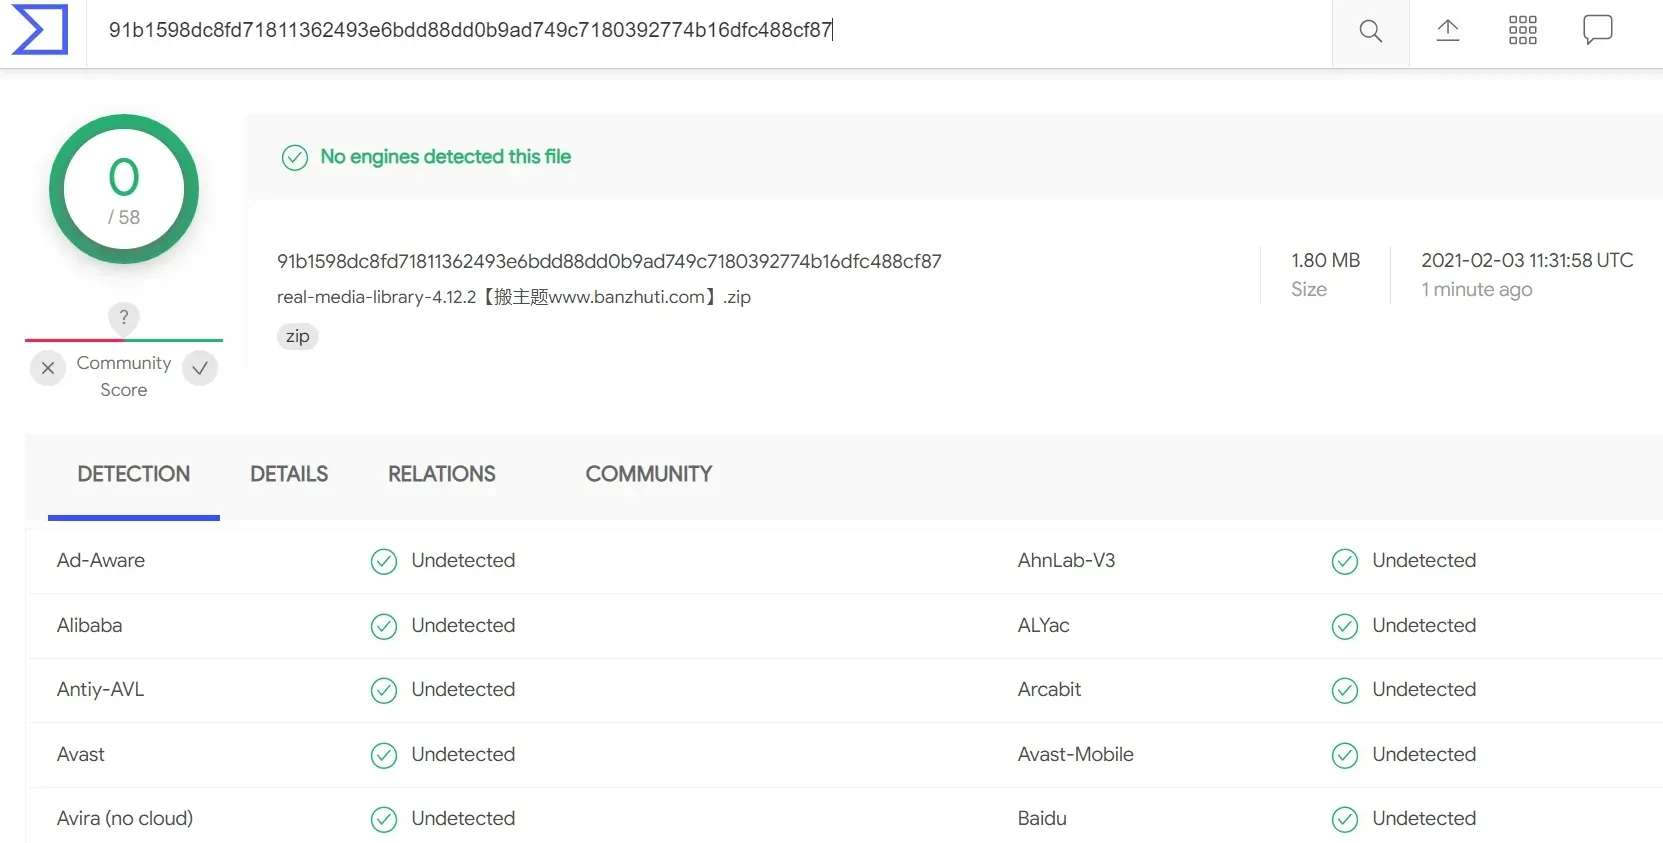Click the community score question mark icon
Image resolution: width=1663 pixels, height=843 pixels.
(x=124, y=317)
